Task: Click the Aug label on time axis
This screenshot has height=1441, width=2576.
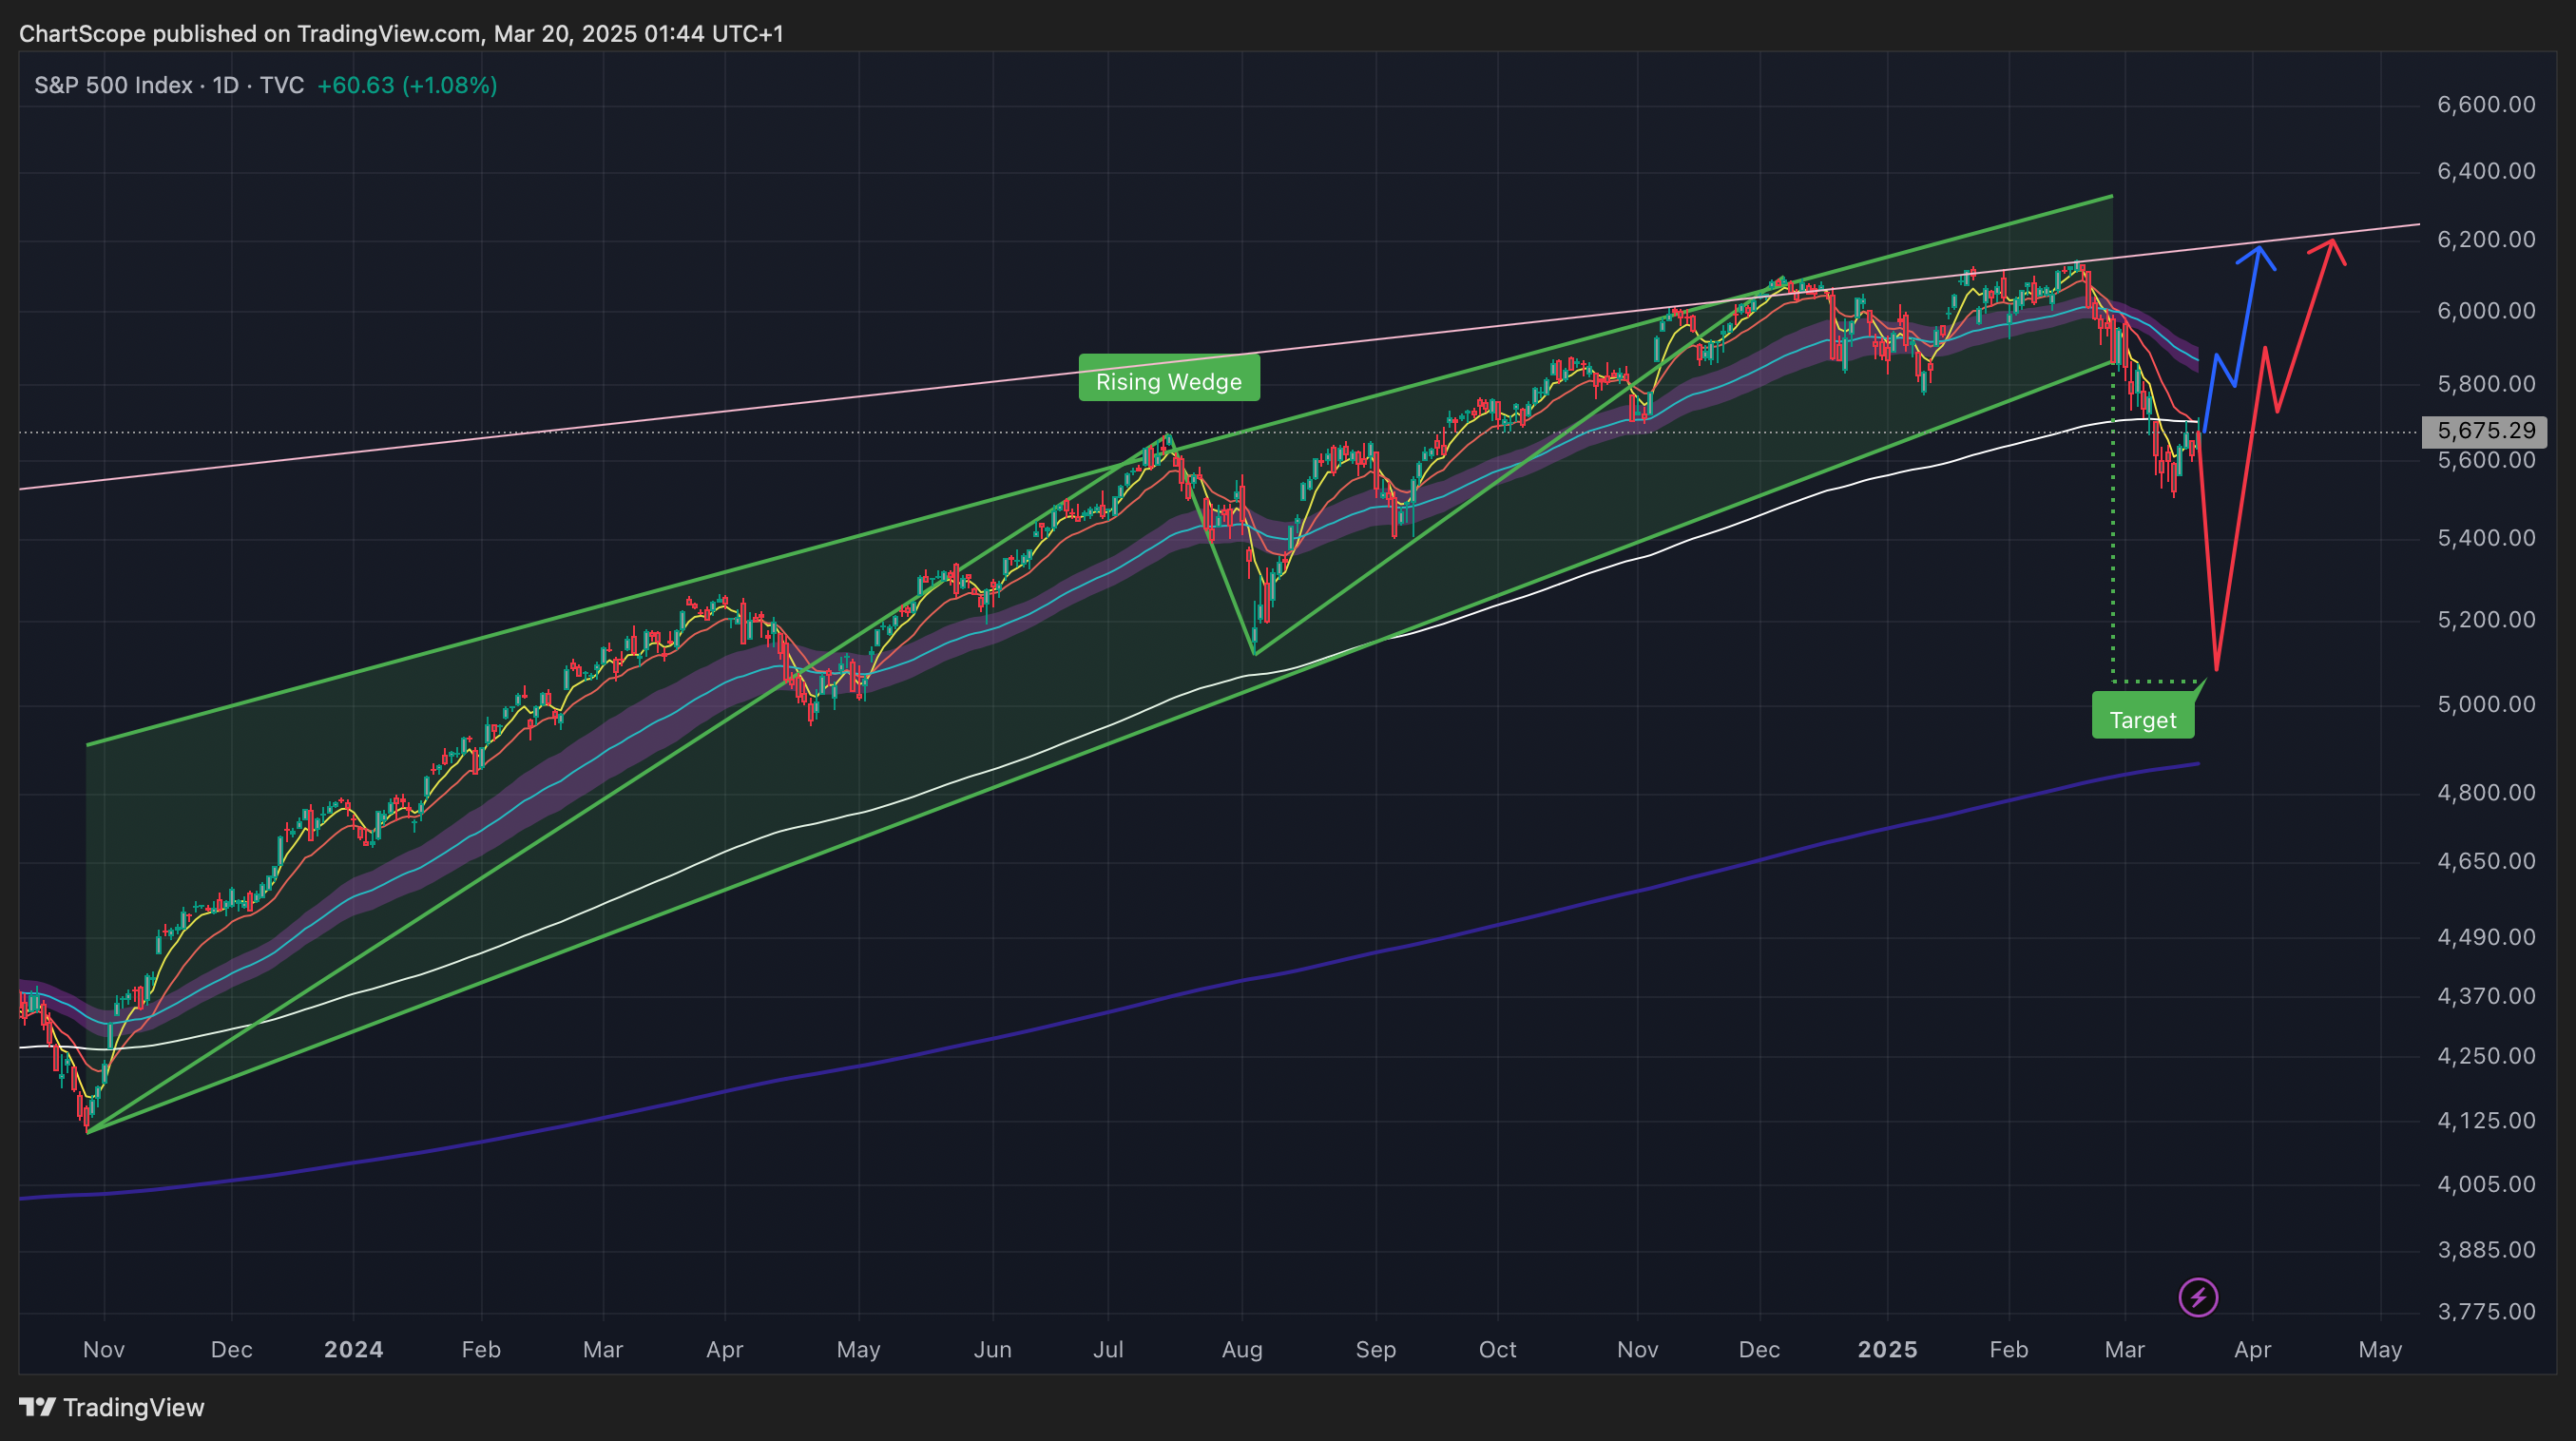Action: coord(1241,1349)
